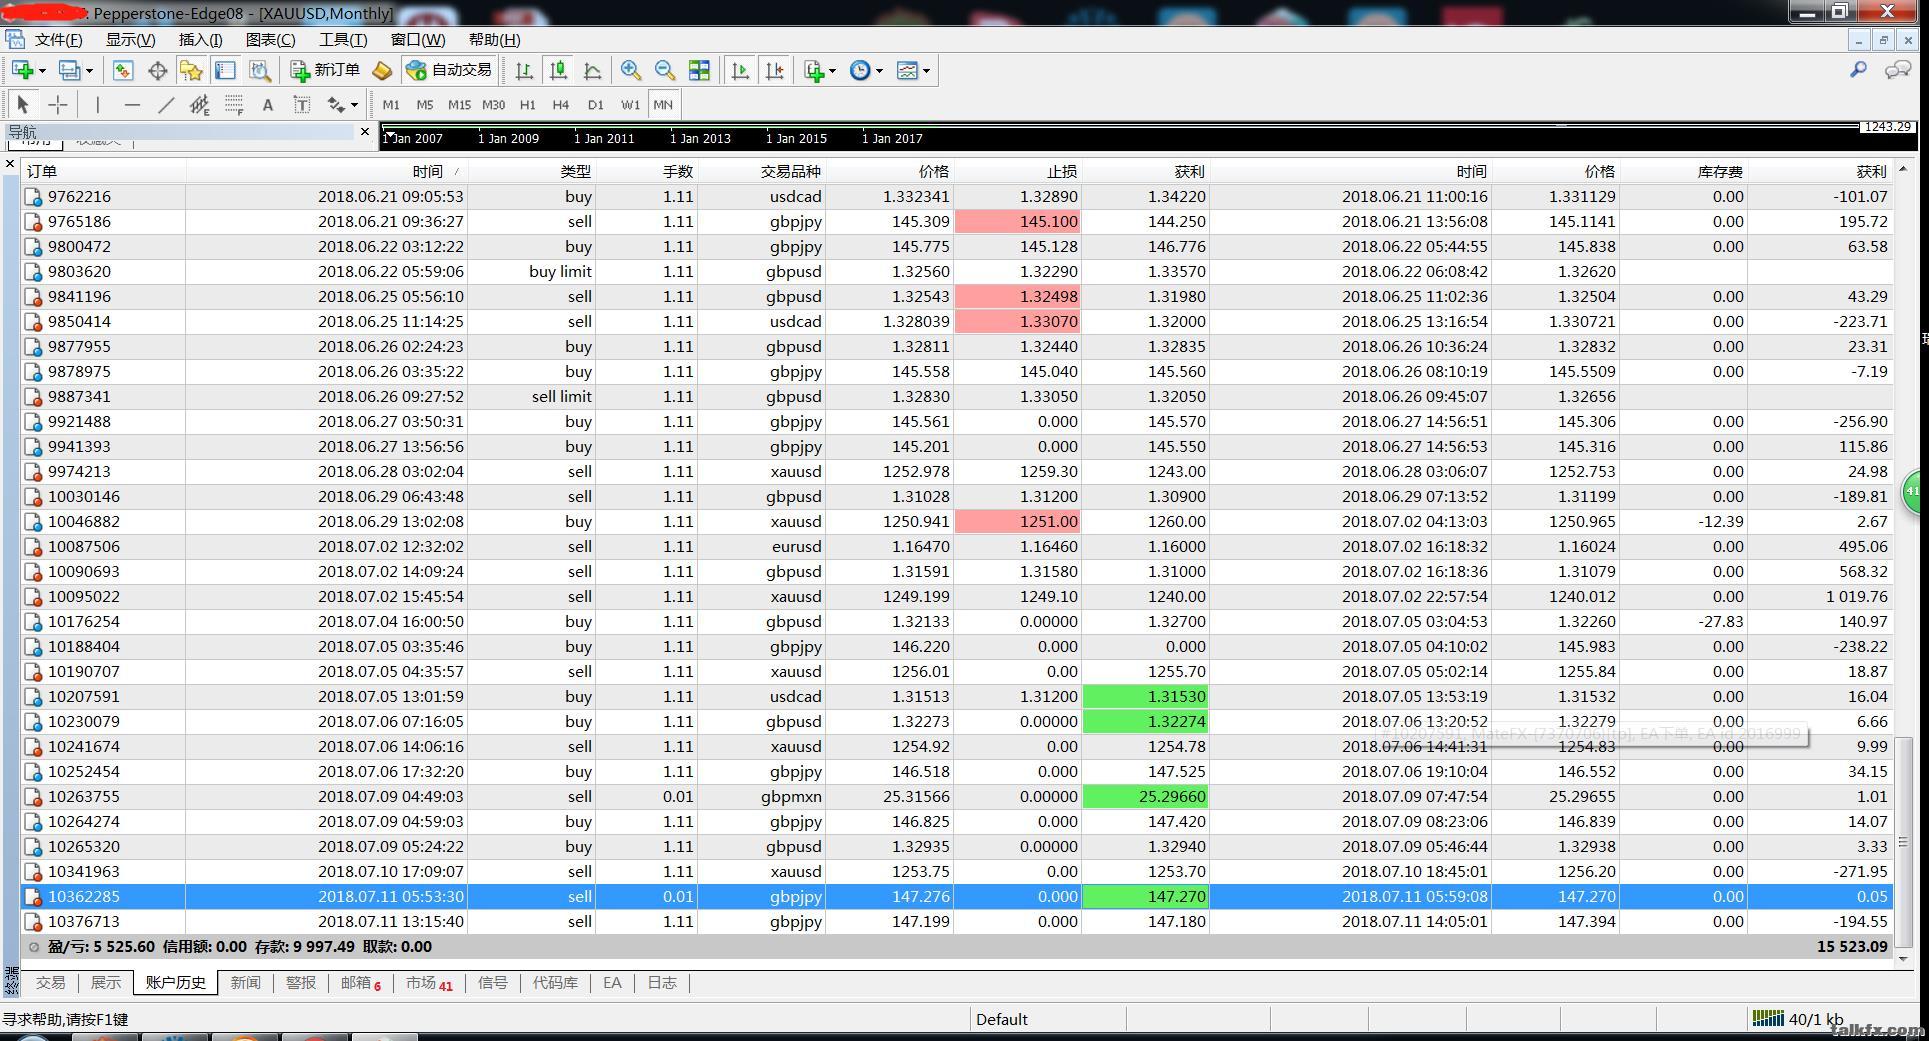Expand New Chart dropdown arrow
The image size is (1929, 1041).
(x=42, y=70)
